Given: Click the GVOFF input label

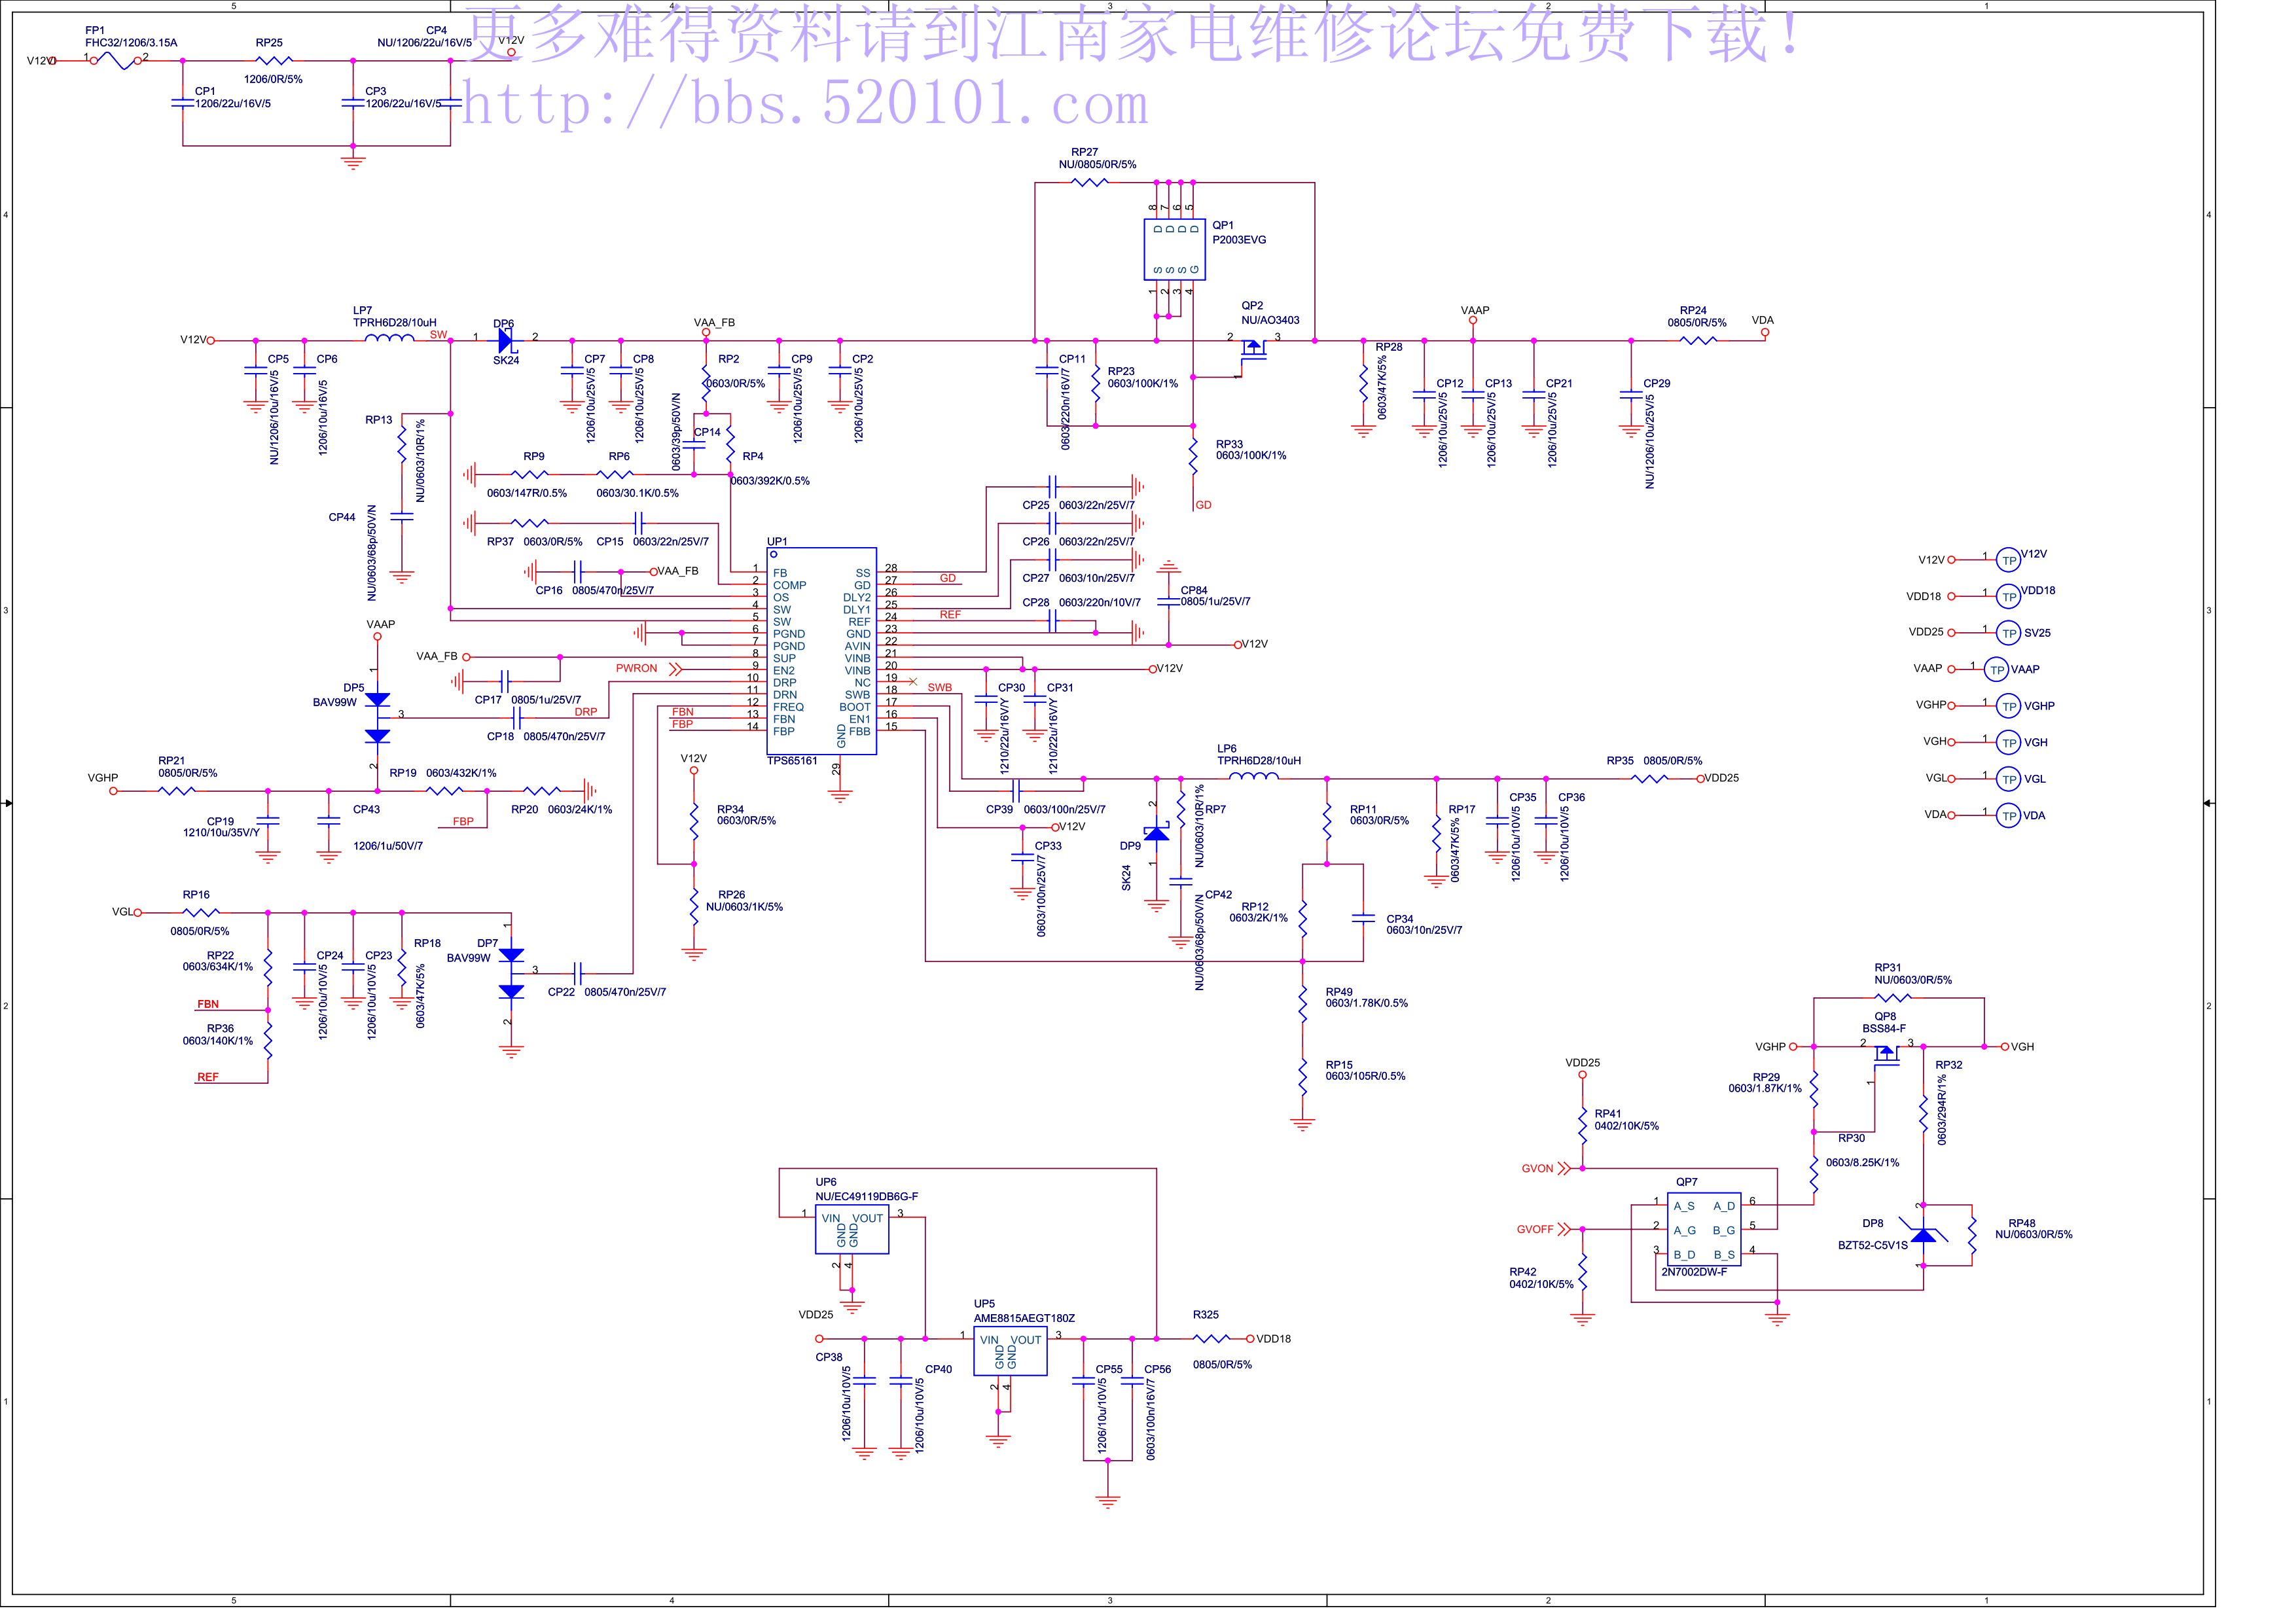Looking at the screenshot, I should pyautogui.click(x=1535, y=1230).
